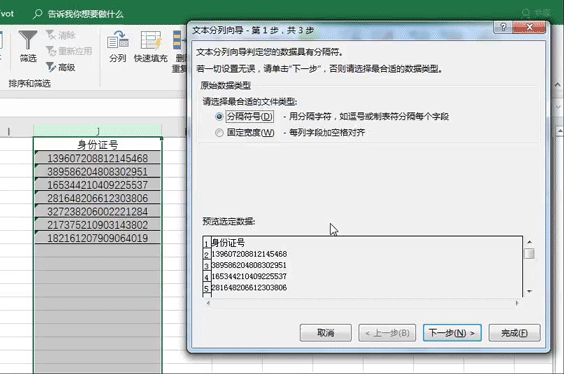Click the Filter funnel icon
This screenshot has height=374, width=564.
(28, 41)
